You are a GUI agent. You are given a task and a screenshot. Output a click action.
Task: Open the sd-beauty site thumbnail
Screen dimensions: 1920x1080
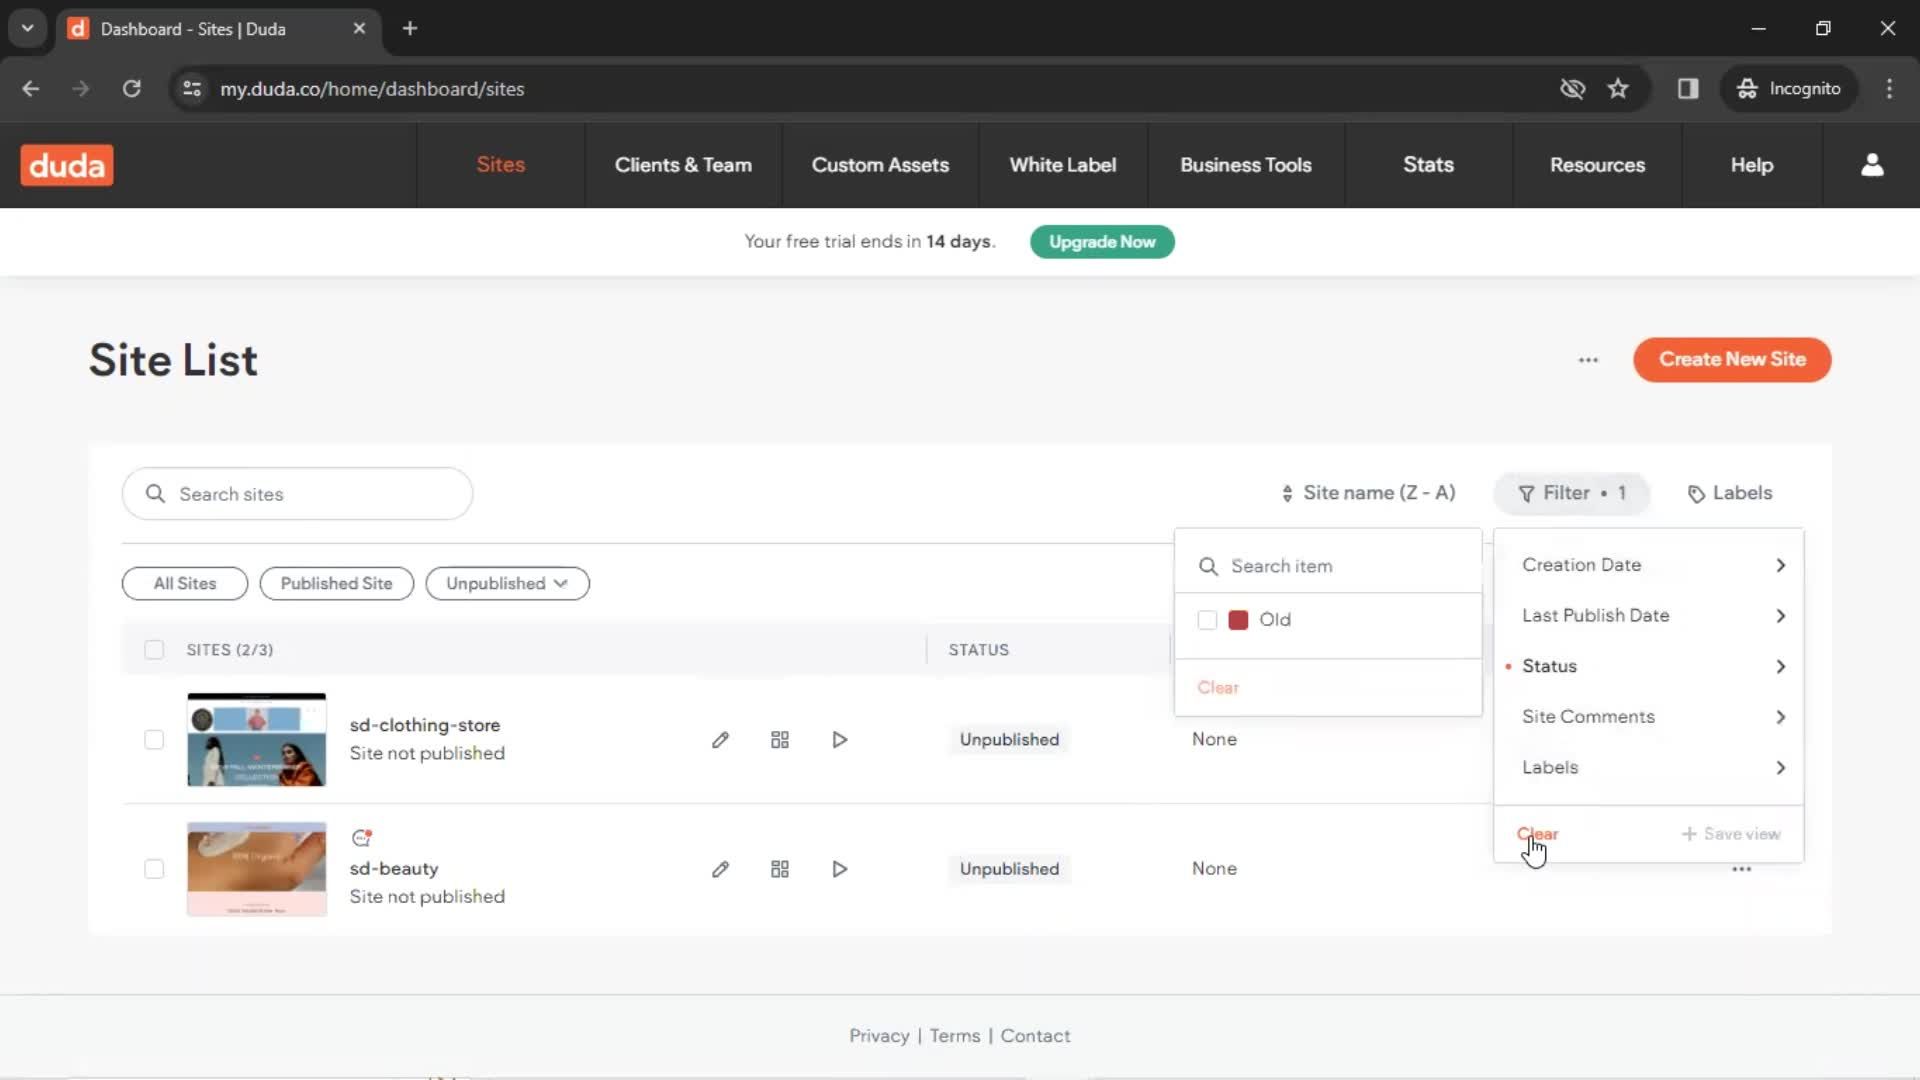(x=256, y=869)
